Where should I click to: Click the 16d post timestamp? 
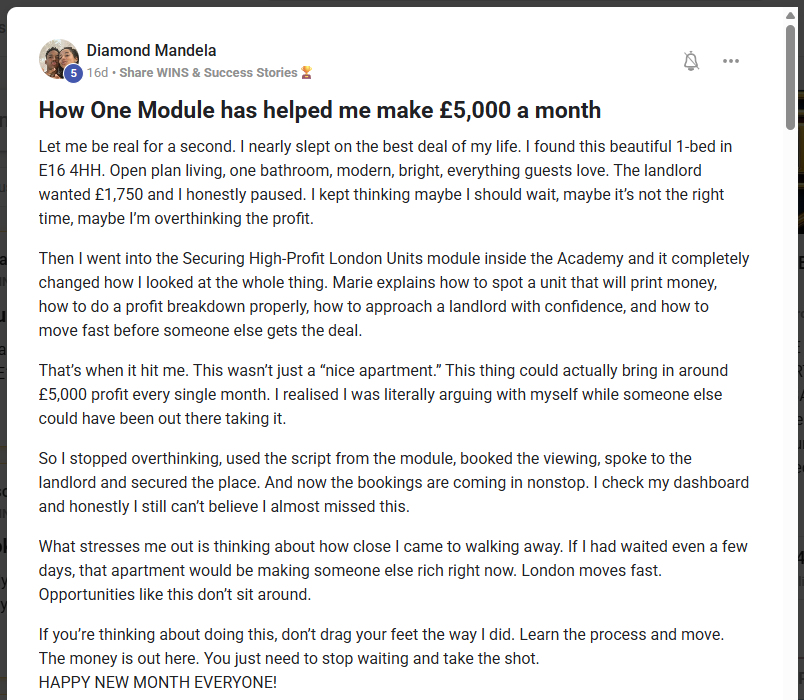pos(97,73)
